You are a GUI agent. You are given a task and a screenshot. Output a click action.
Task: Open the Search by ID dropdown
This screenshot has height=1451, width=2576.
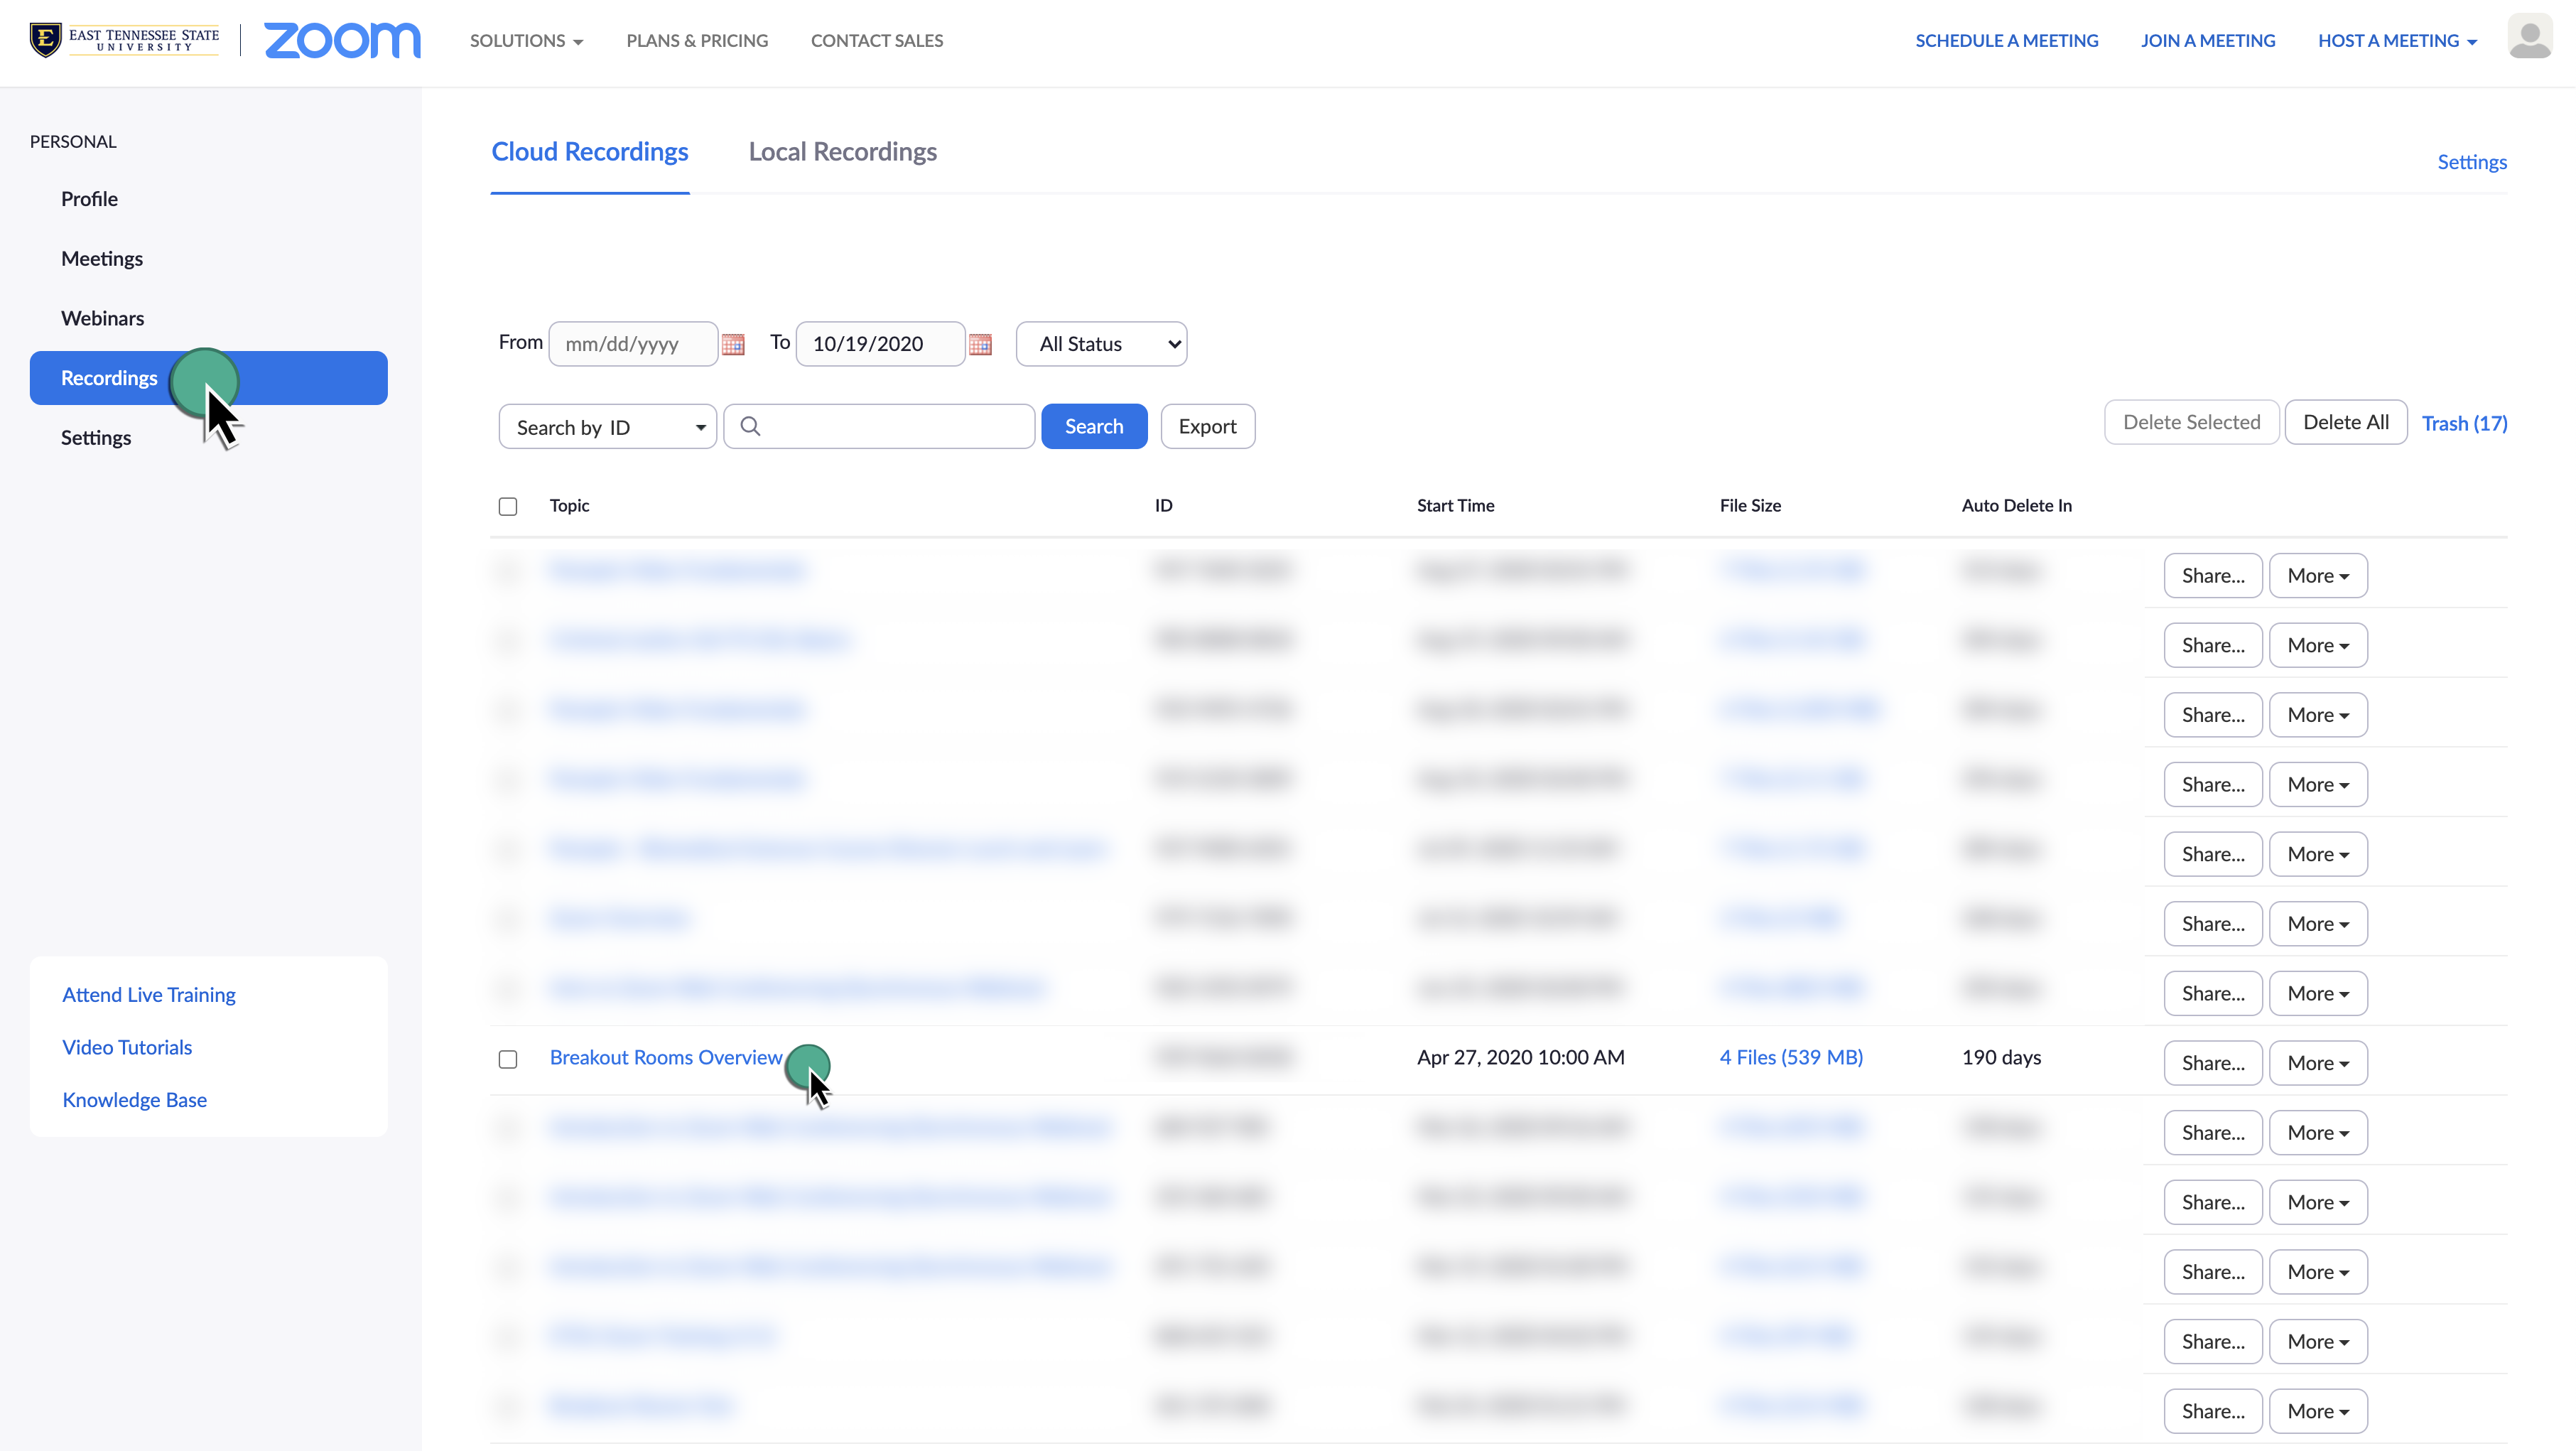[607, 428]
